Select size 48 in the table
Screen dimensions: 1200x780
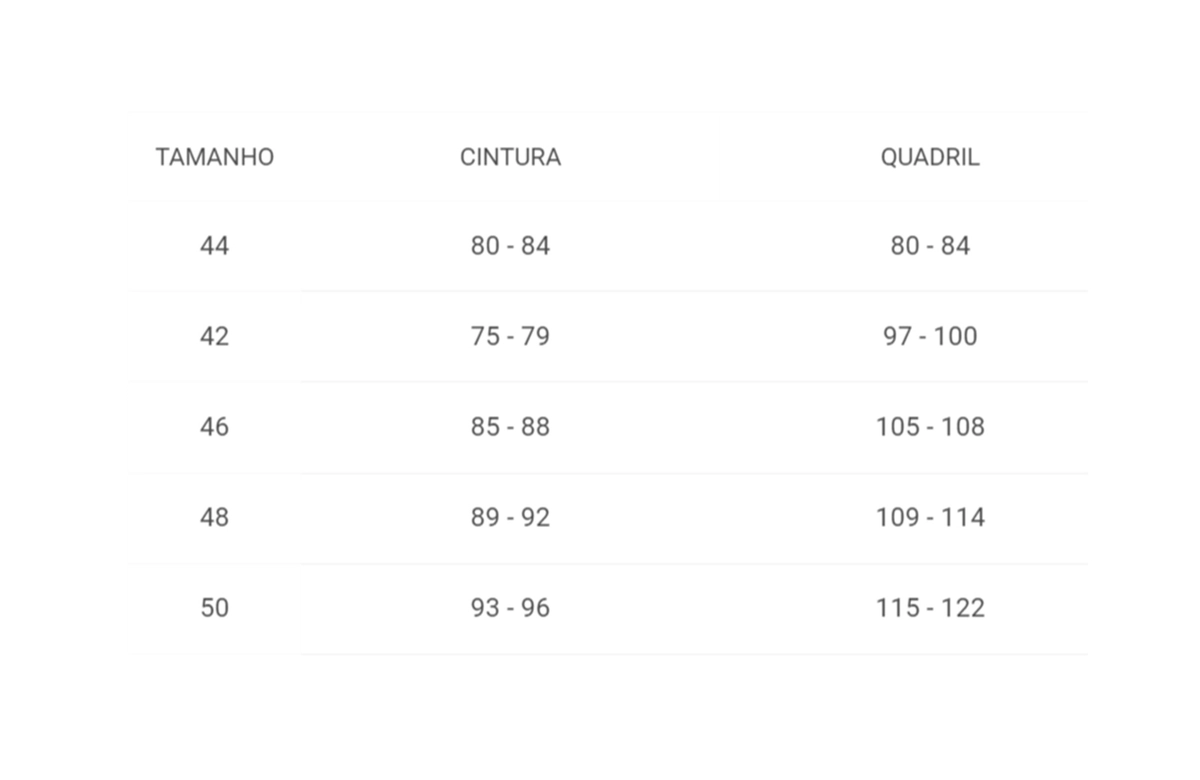[214, 517]
